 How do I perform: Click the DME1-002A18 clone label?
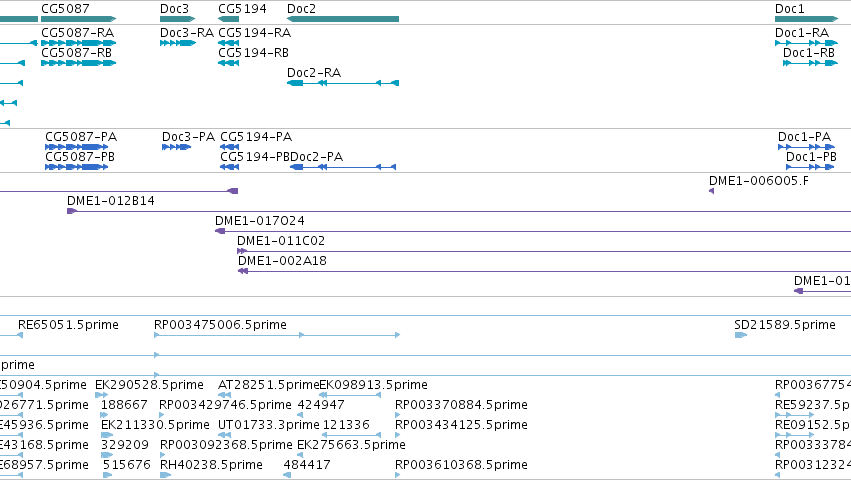tap(282, 261)
